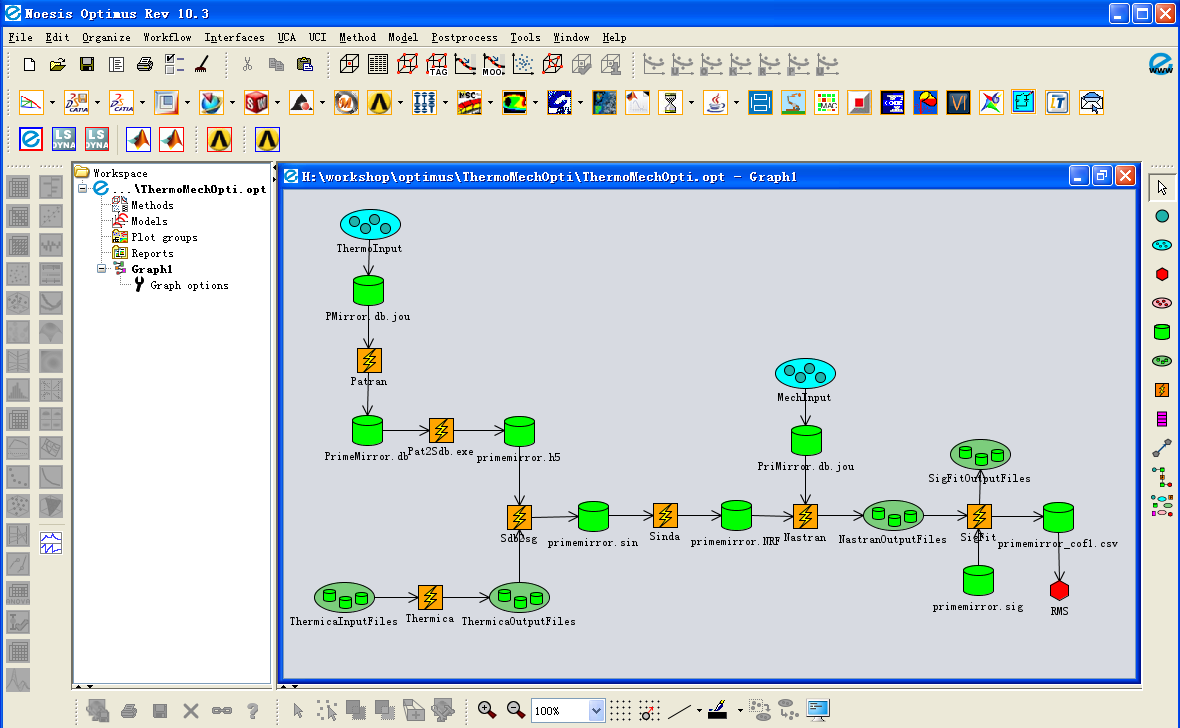1180x728 pixels.
Task: Click the first MATLAB interface icon
Action: click(x=138, y=139)
